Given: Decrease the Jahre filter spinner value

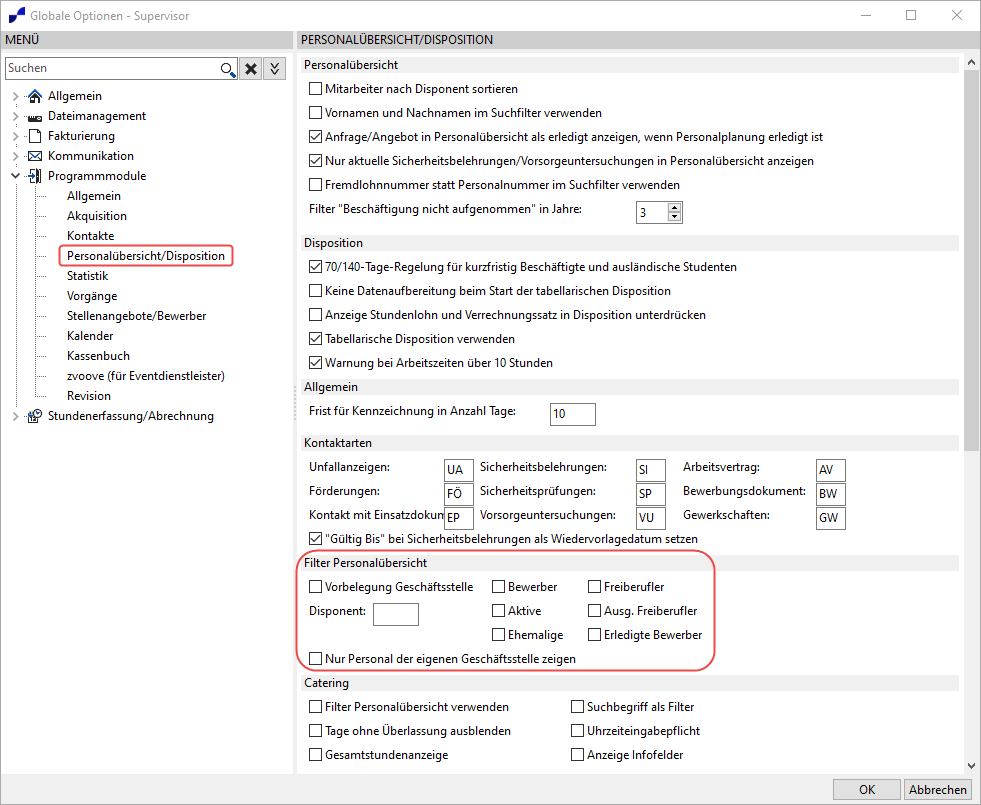Looking at the screenshot, I should [674, 217].
